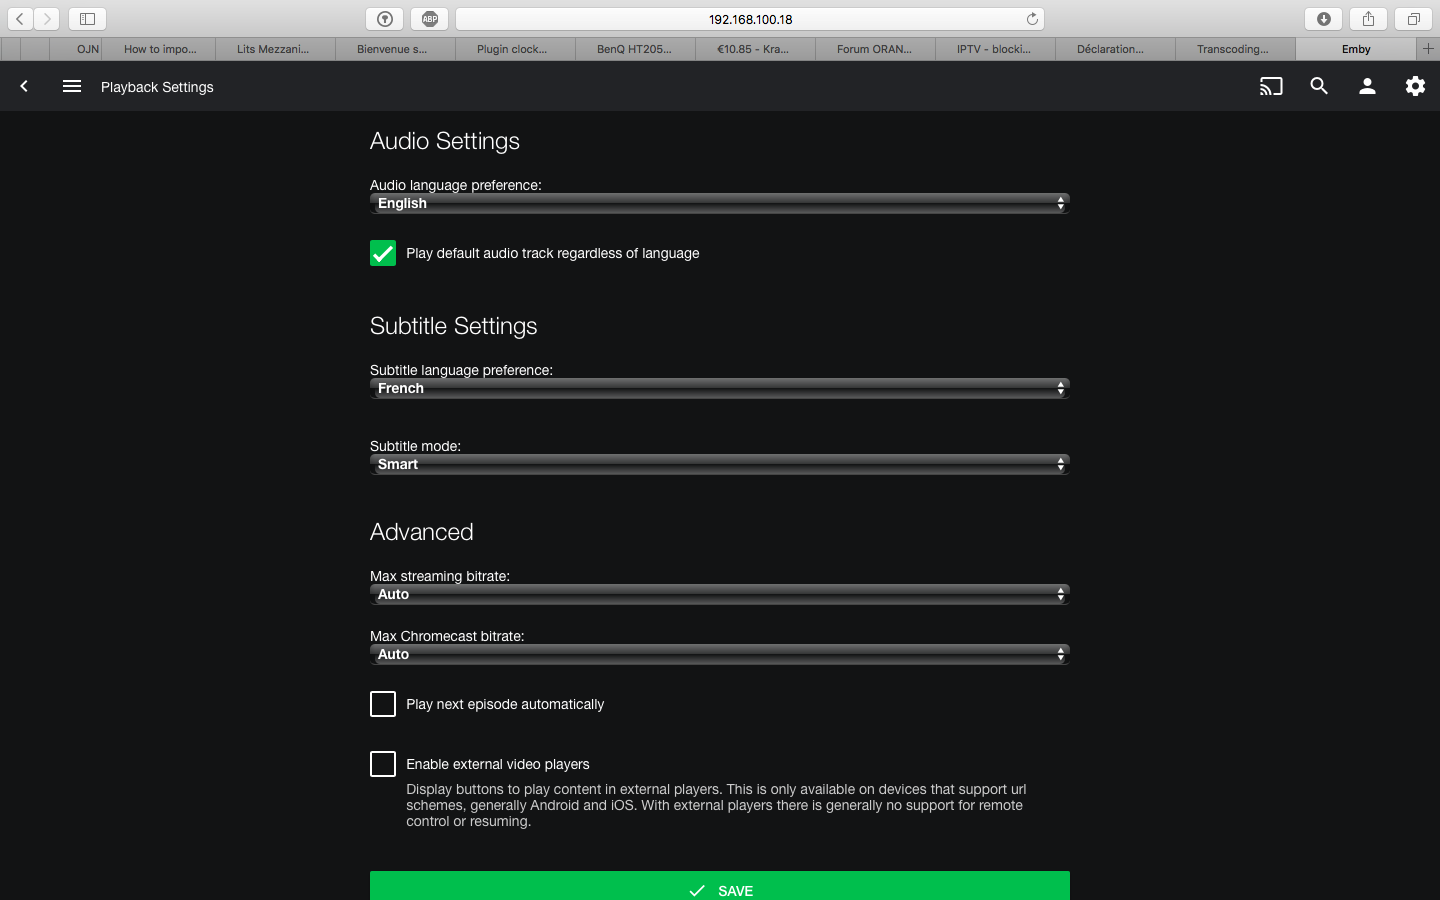Switch to the Bienvenue s... tab

395,49
